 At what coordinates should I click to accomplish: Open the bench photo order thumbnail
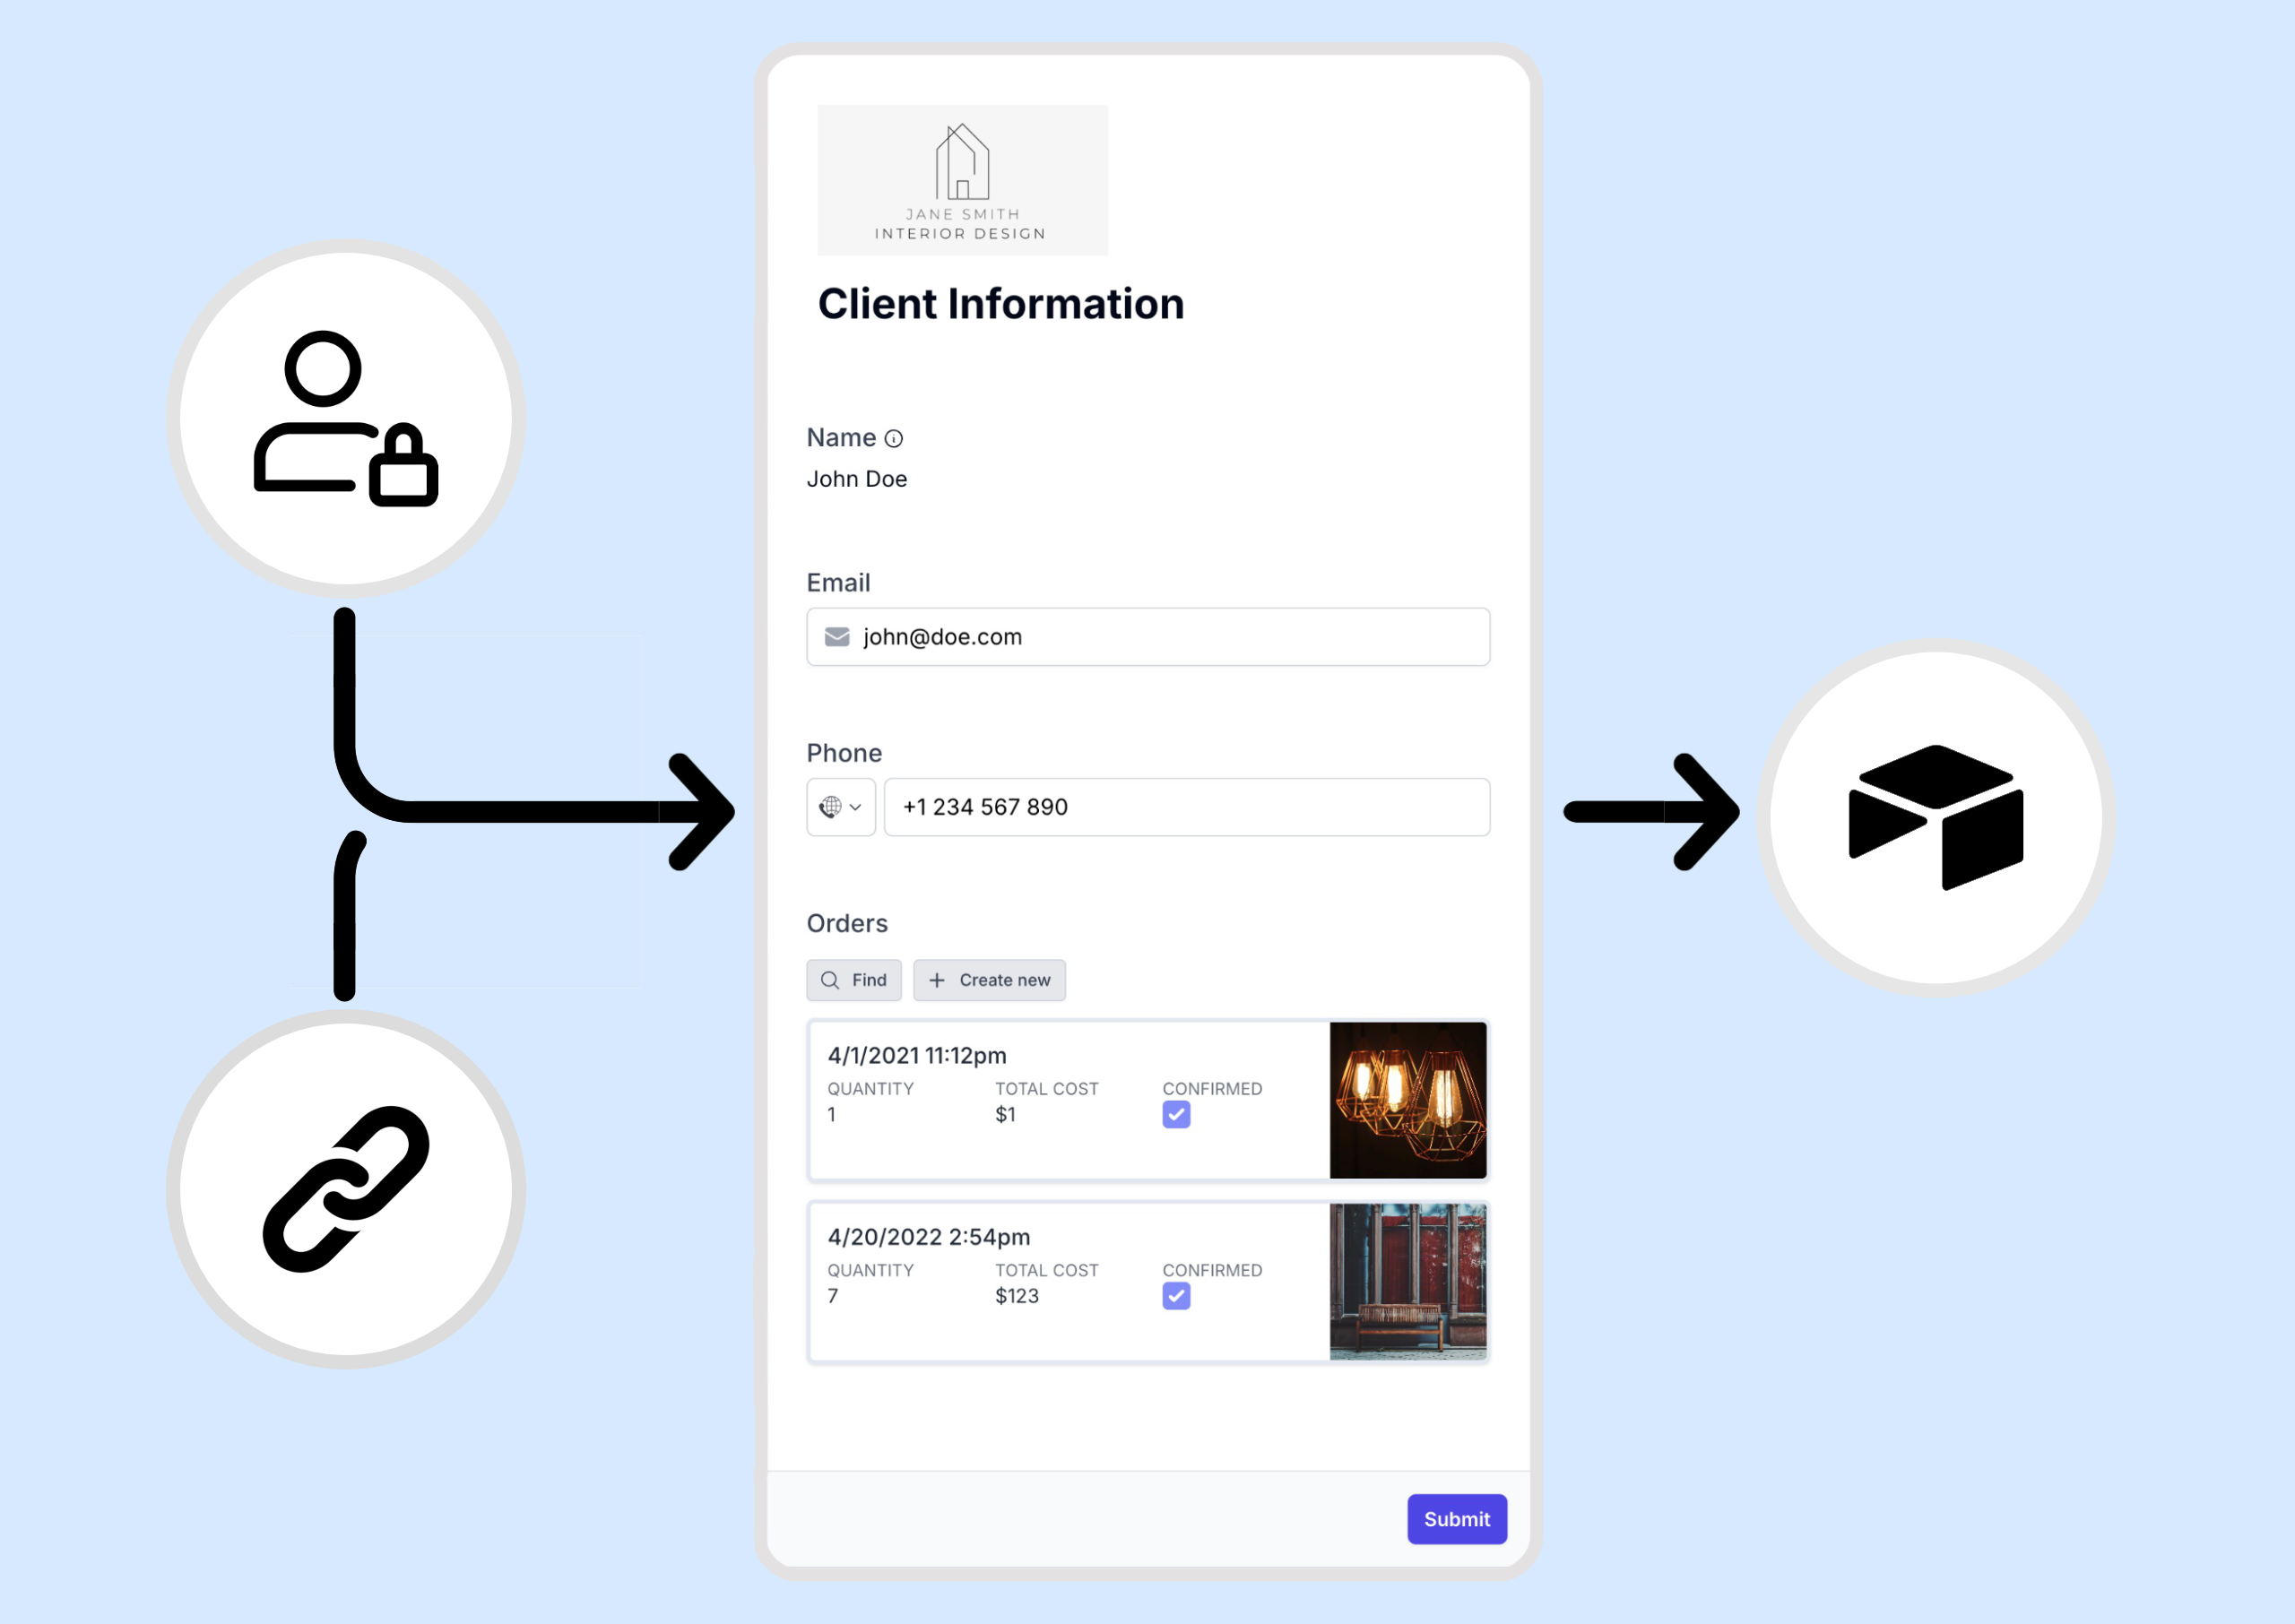click(1407, 1282)
